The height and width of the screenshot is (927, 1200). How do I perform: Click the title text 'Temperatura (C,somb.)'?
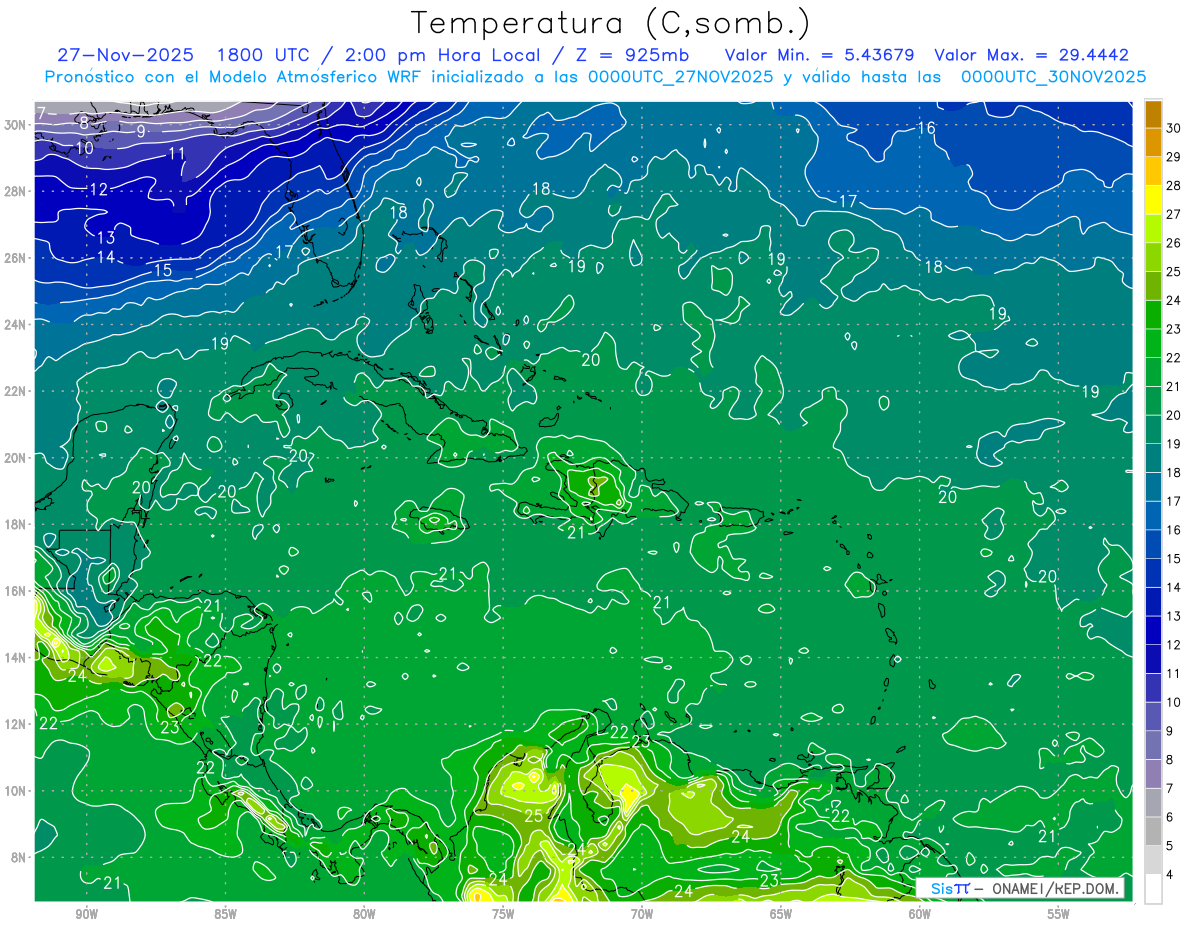611,24
